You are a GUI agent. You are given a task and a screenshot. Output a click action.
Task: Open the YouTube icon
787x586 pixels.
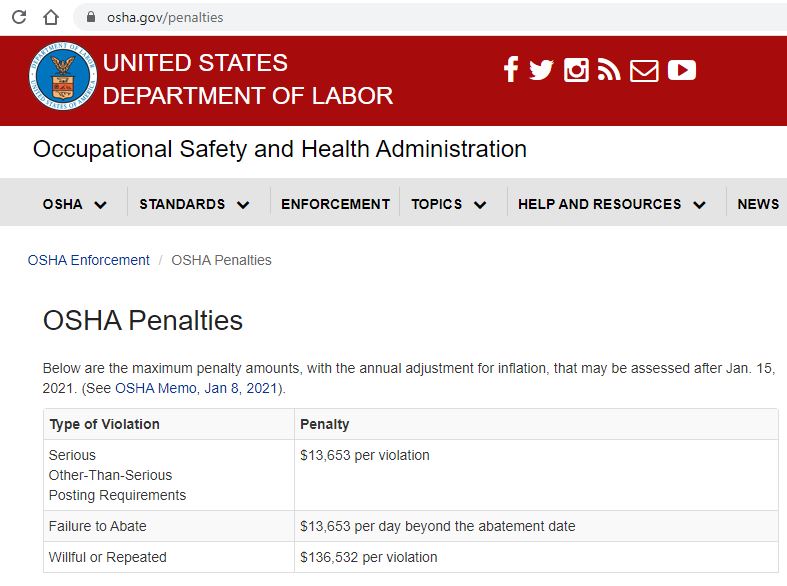tap(681, 70)
